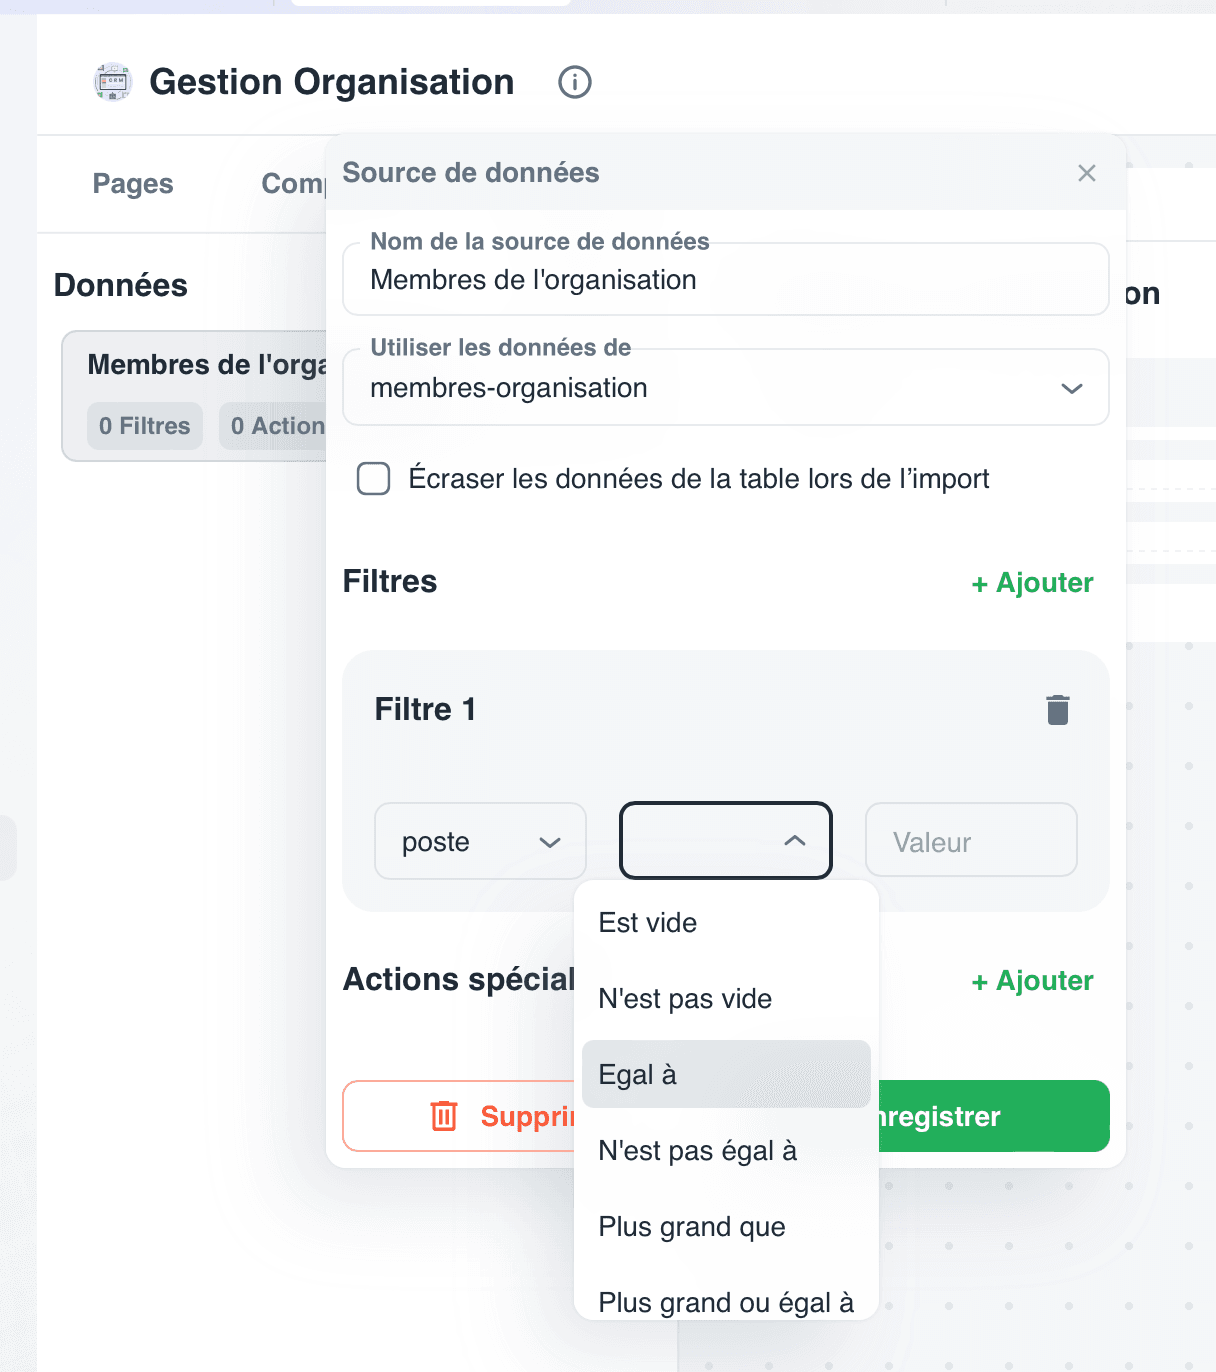The width and height of the screenshot is (1216, 1372).
Task: Open the Utiliser les données de dropdown
Action: tap(726, 387)
